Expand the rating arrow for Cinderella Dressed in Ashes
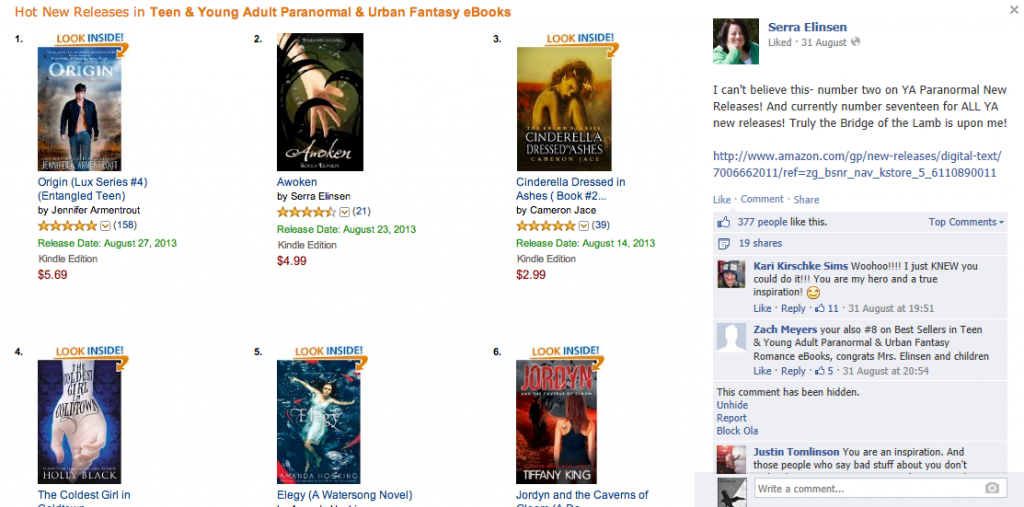1024x507 pixels. click(583, 226)
